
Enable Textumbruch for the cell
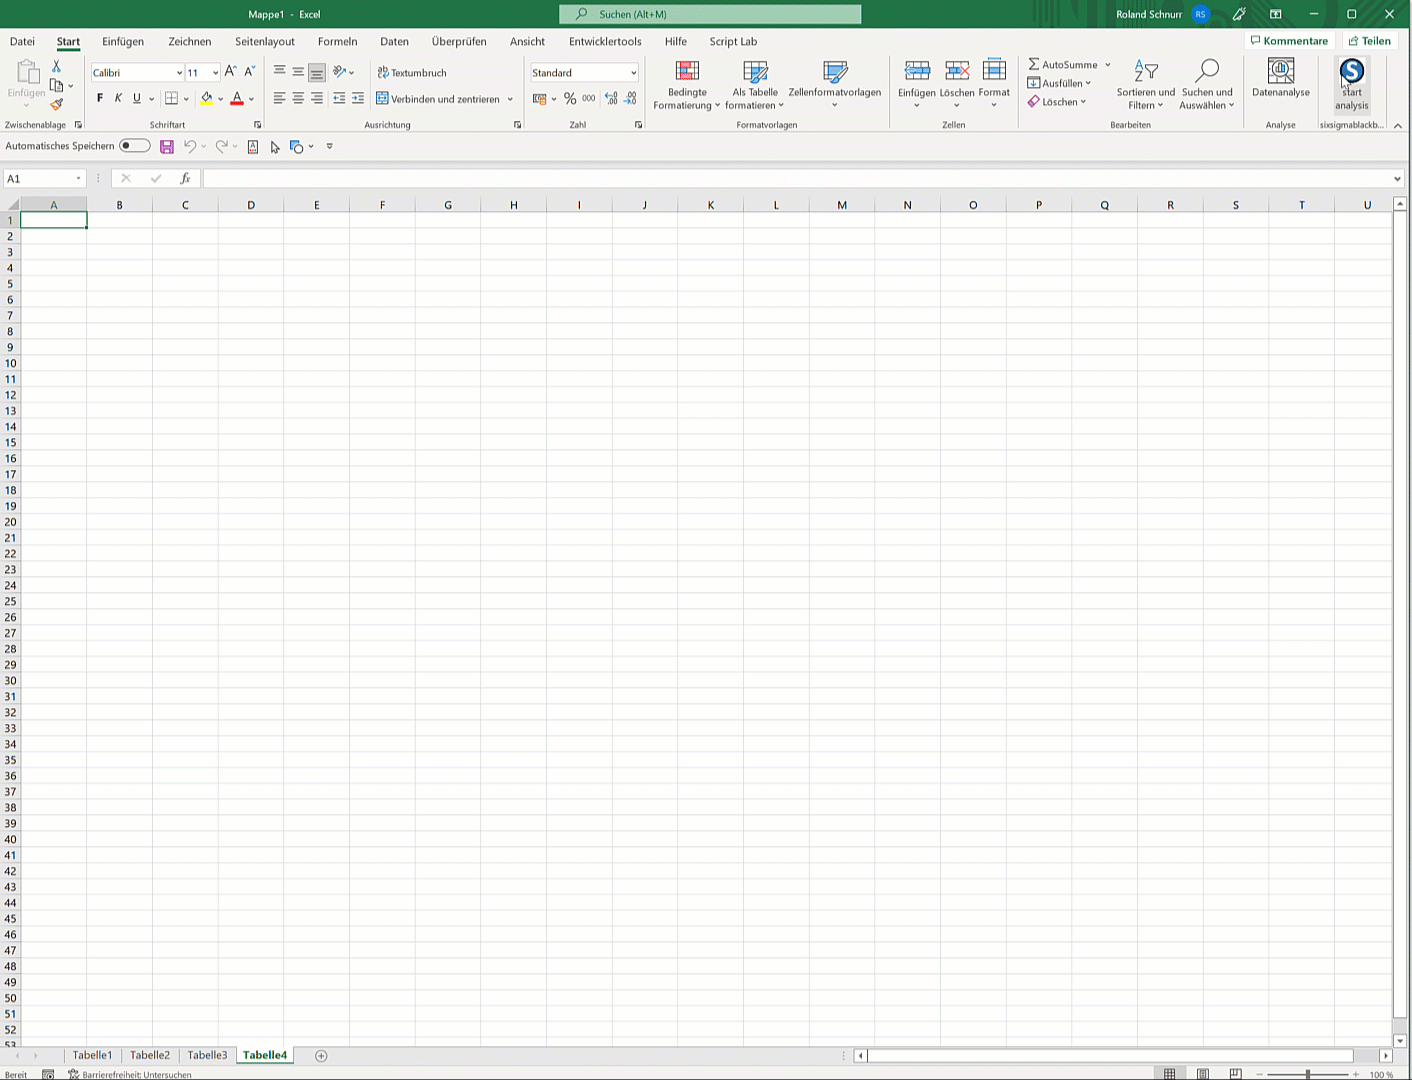410,72
